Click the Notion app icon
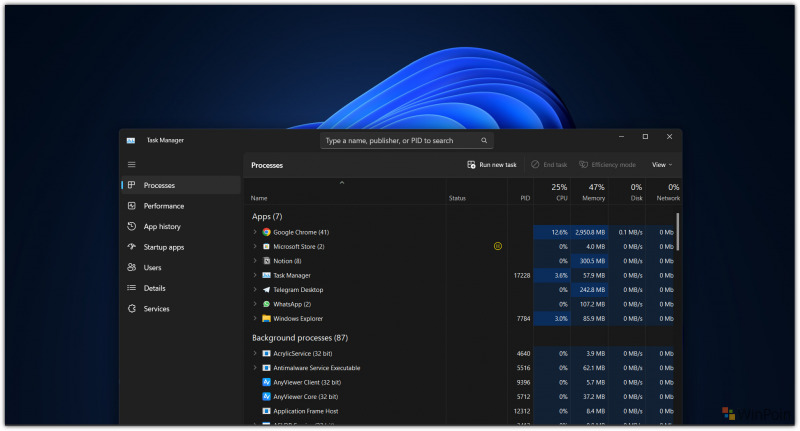The width and height of the screenshot is (800, 431). [x=266, y=261]
